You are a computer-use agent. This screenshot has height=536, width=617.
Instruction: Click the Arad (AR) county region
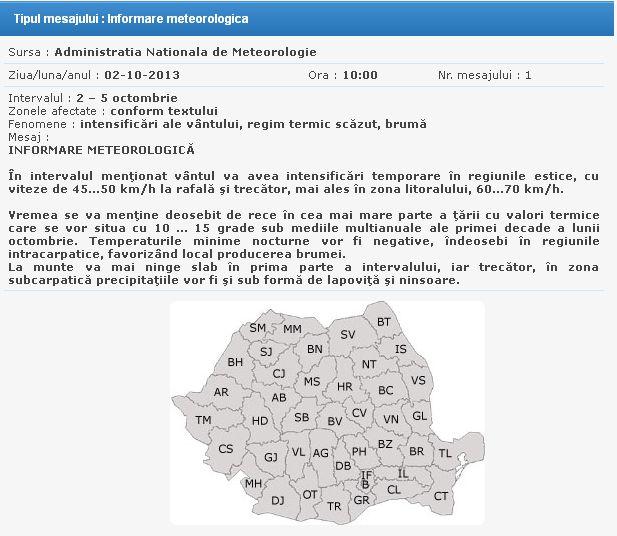[221, 392]
